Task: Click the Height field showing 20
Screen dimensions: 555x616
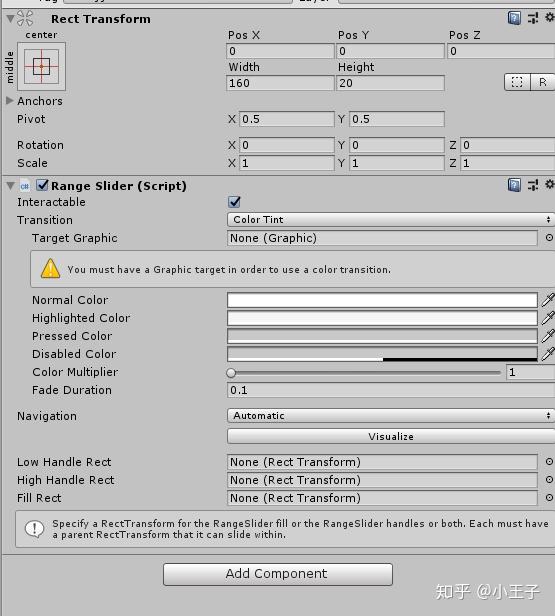Action: [390, 83]
